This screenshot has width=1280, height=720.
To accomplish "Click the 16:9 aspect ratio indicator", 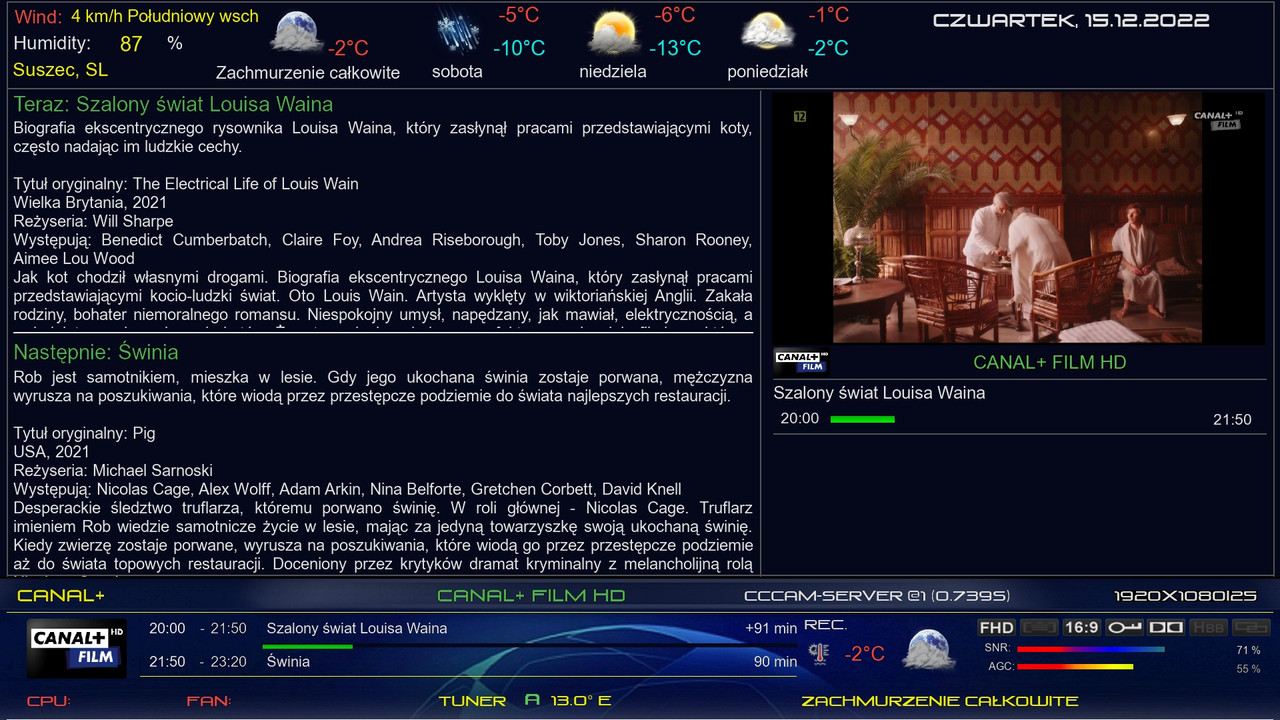I will [x=1081, y=627].
